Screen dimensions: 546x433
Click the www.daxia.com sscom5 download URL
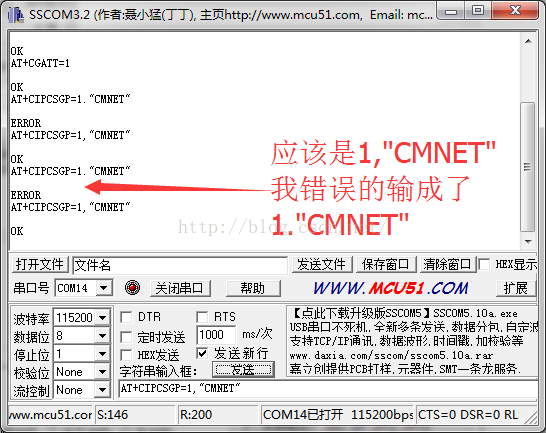[391, 356]
